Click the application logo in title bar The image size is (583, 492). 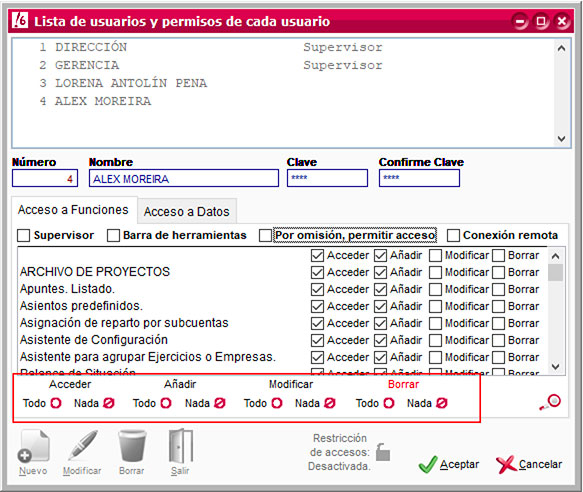click(x=20, y=20)
